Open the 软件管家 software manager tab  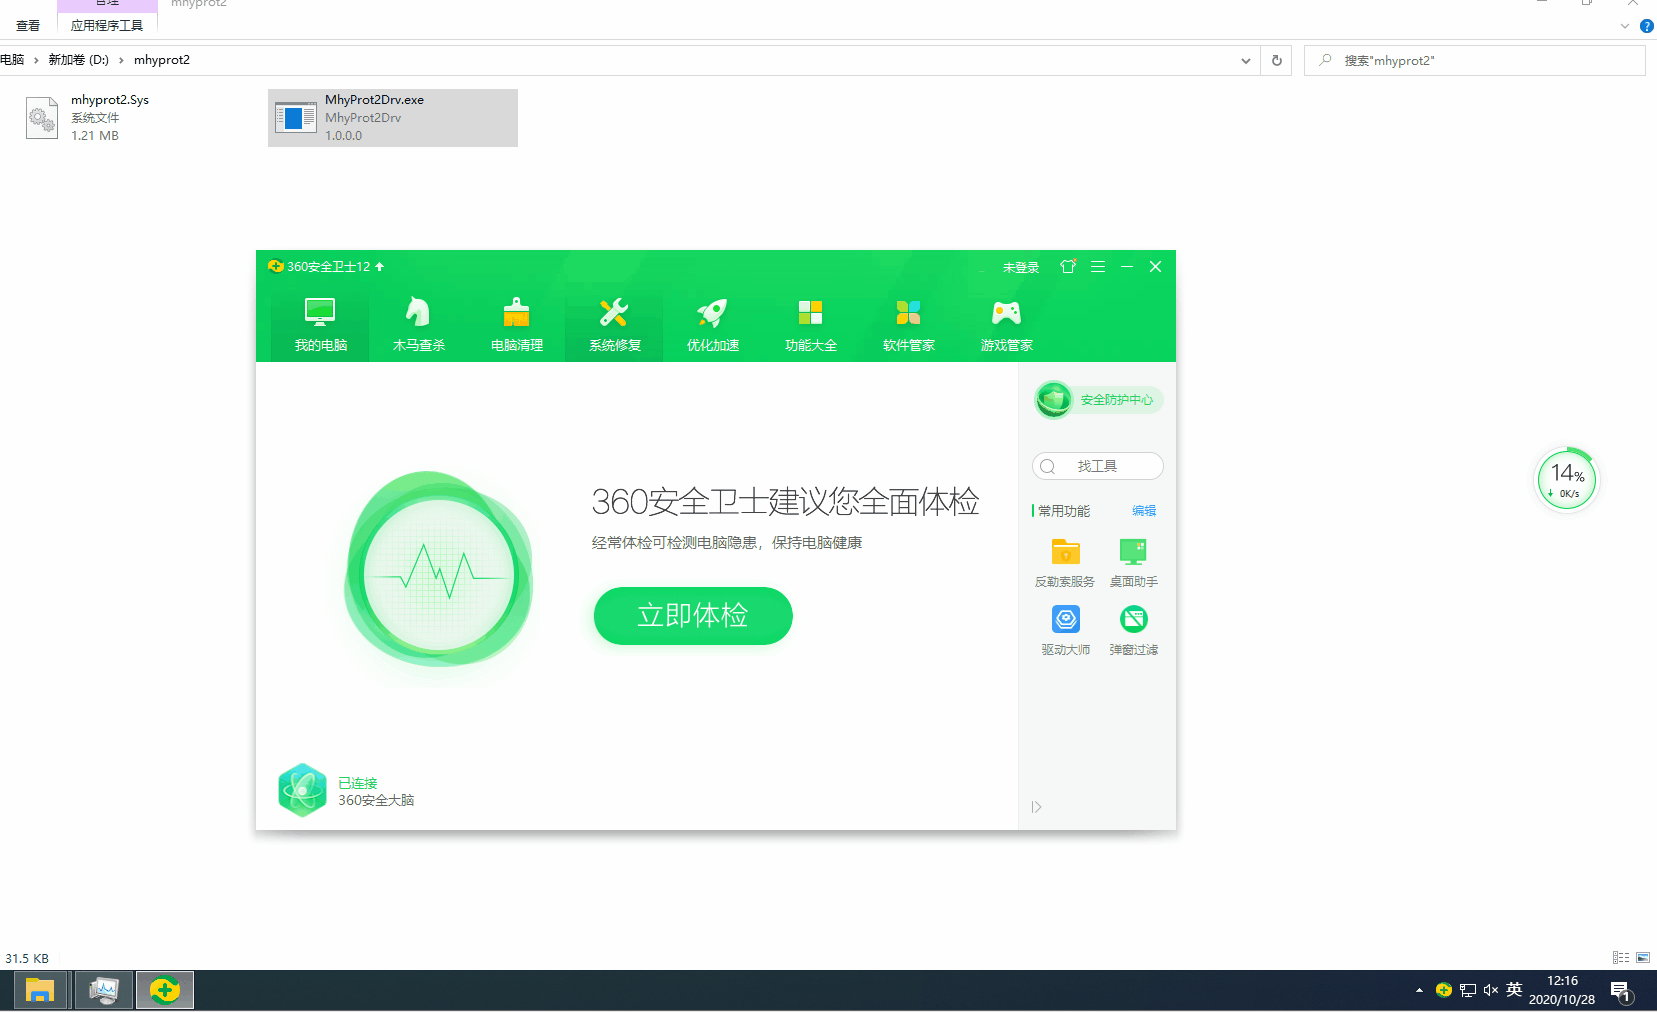(908, 326)
